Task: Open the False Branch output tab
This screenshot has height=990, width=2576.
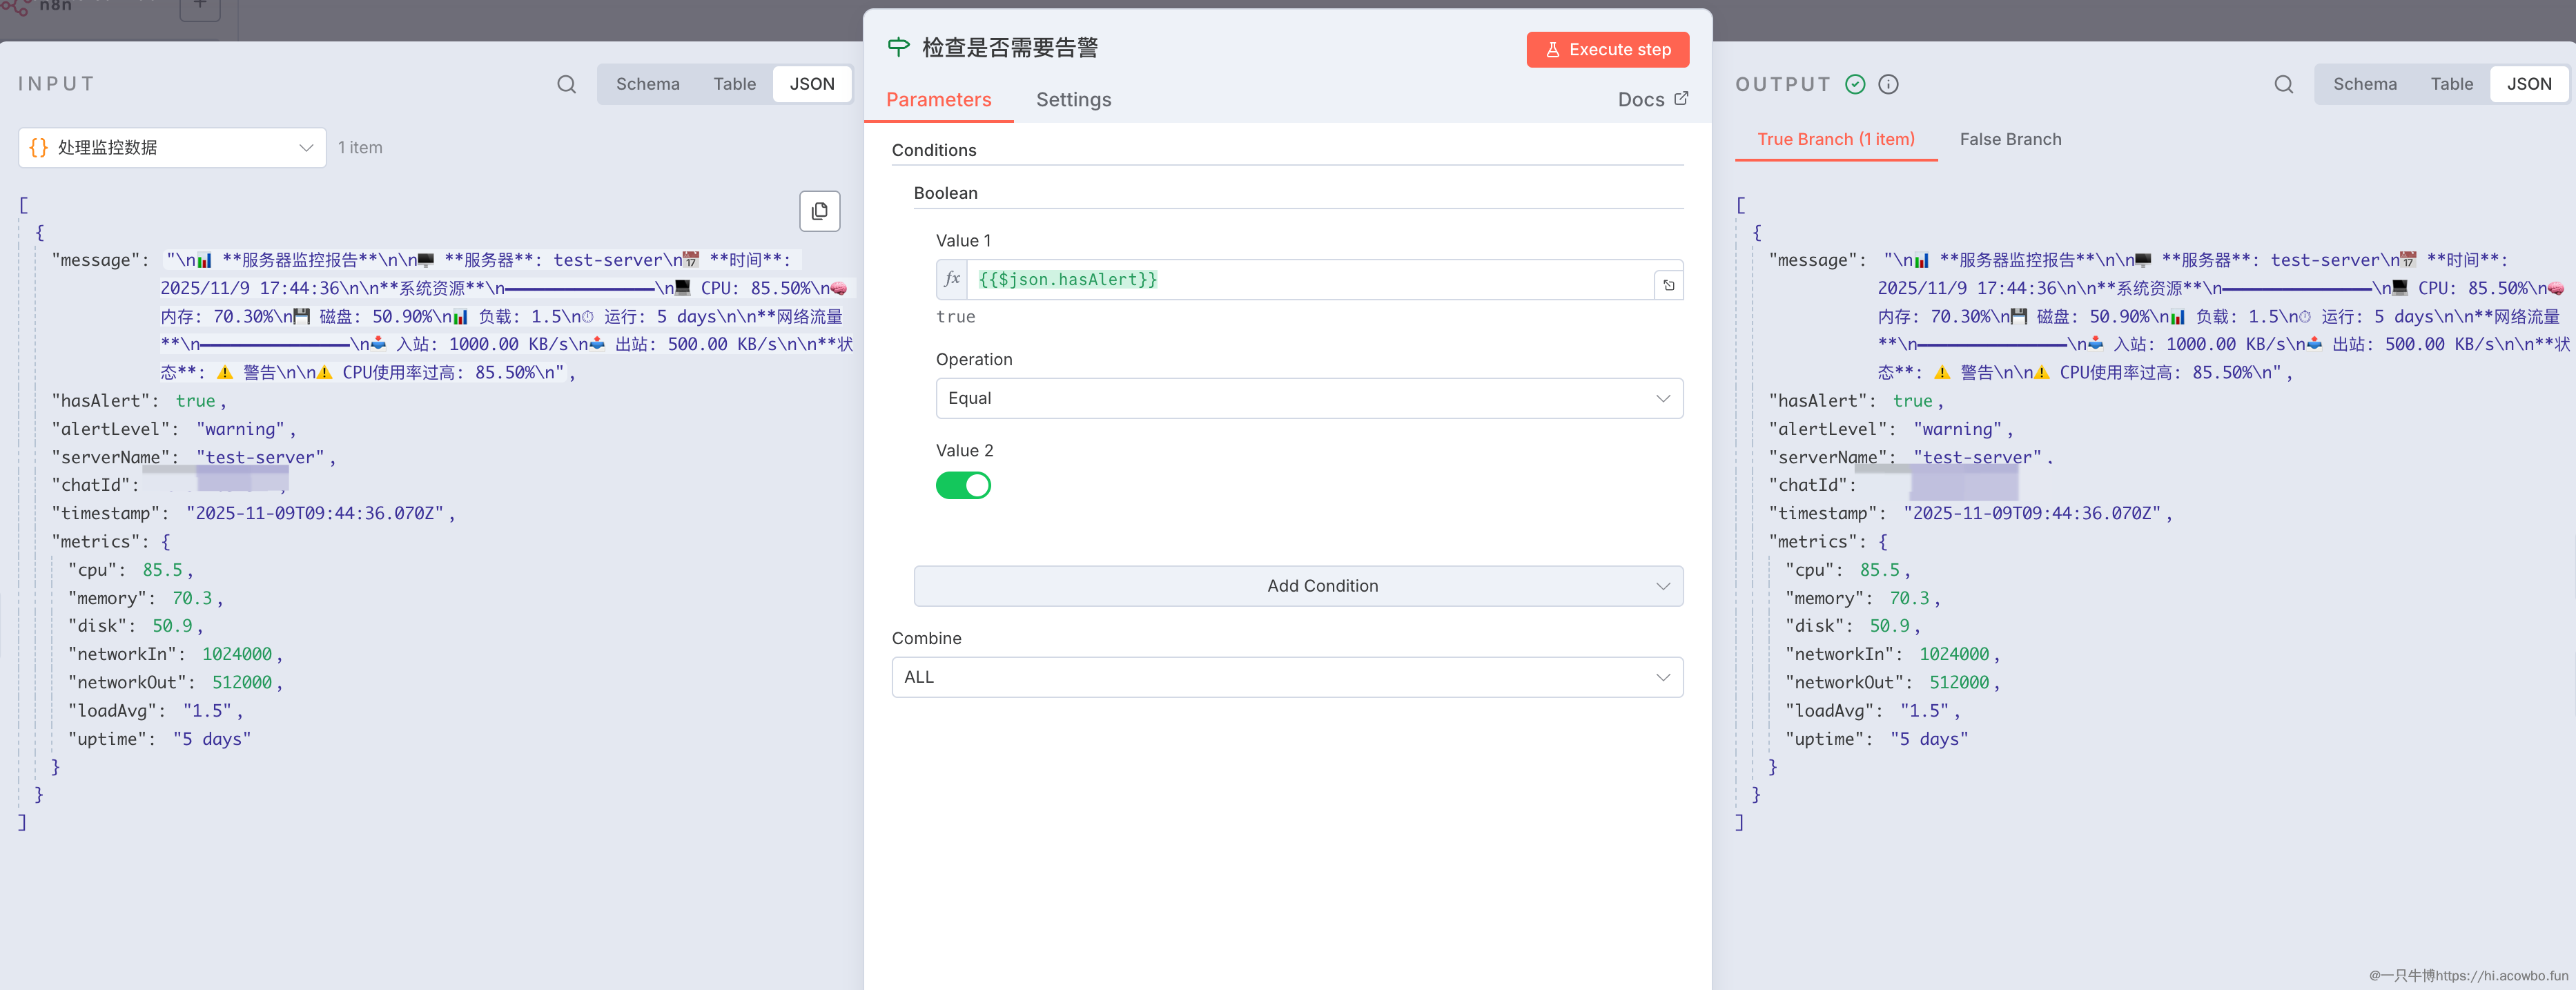Action: click(x=2010, y=139)
